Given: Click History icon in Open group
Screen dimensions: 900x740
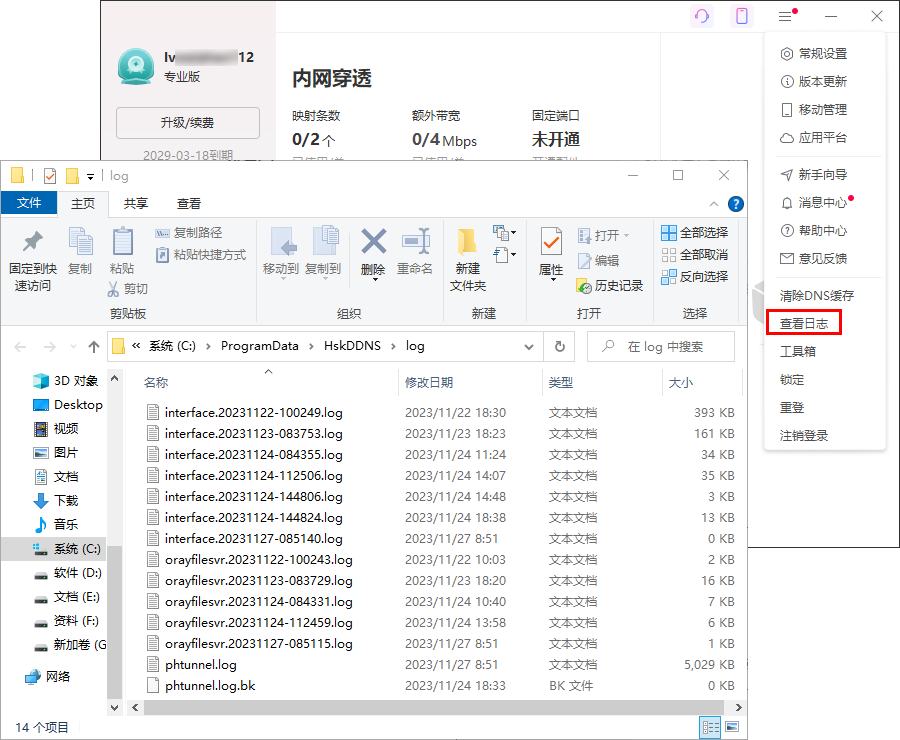Looking at the screenshot, I should (x=610, y=285).
